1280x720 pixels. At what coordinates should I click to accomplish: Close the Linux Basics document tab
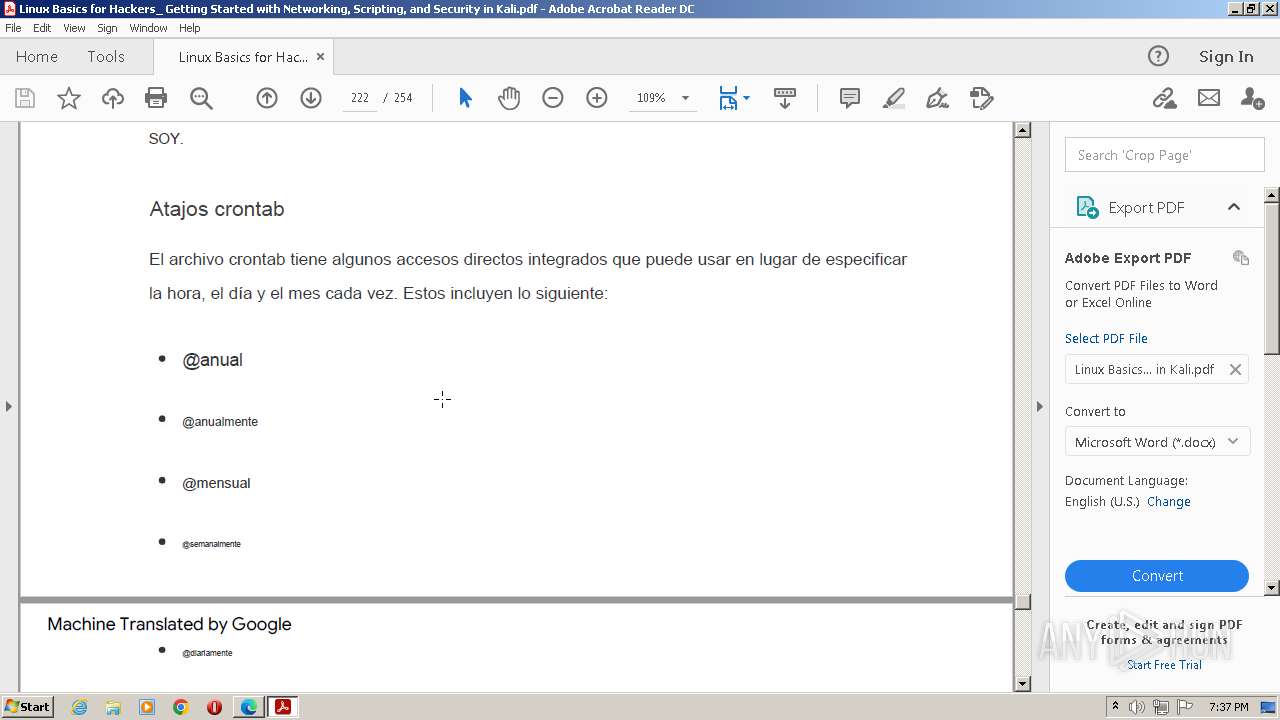click(321, 57)
